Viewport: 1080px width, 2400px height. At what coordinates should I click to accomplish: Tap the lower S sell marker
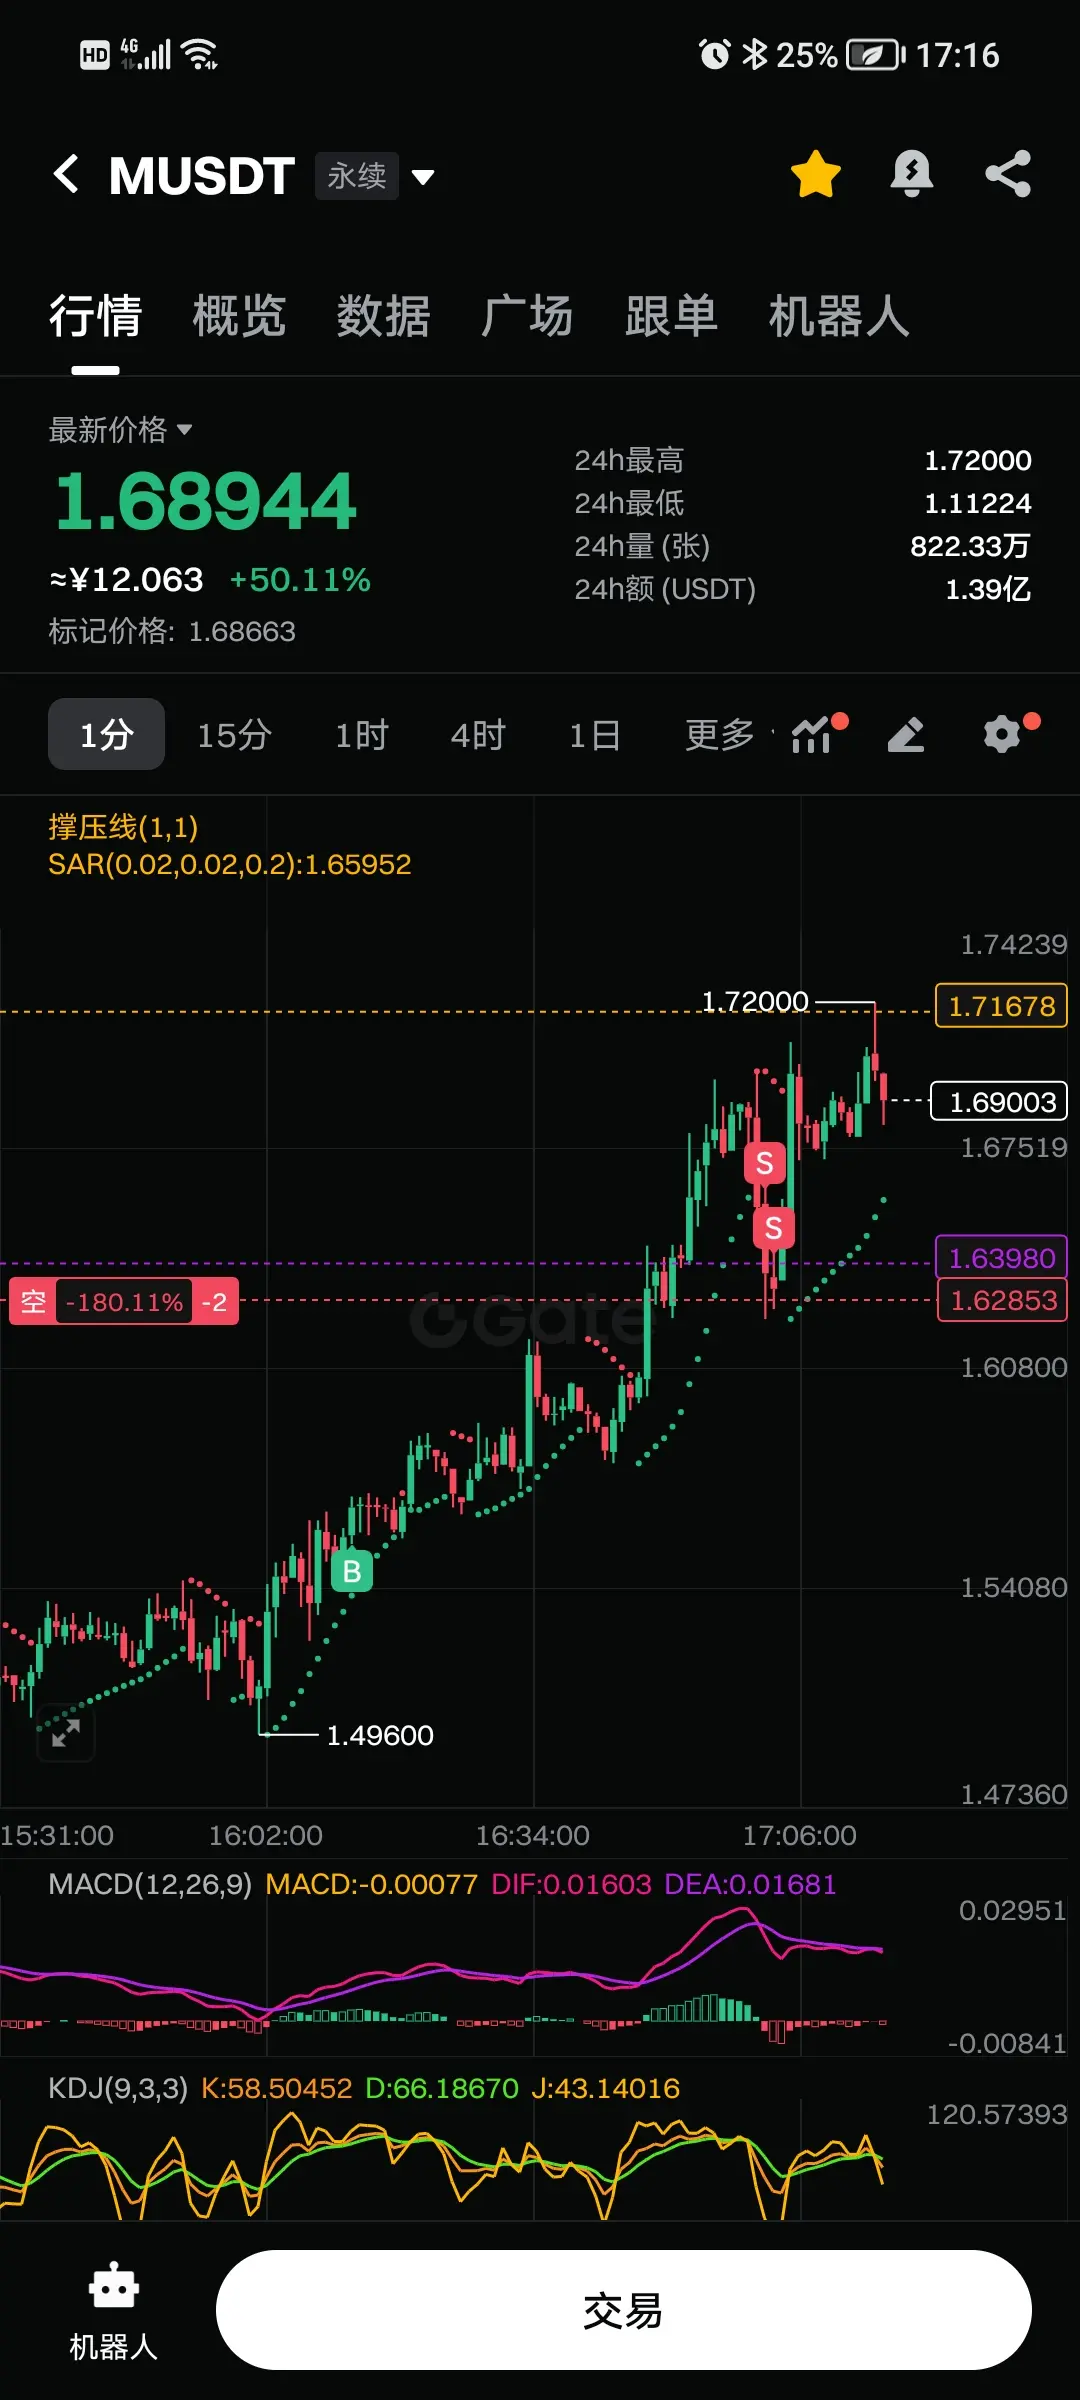tap(774, 1228)
